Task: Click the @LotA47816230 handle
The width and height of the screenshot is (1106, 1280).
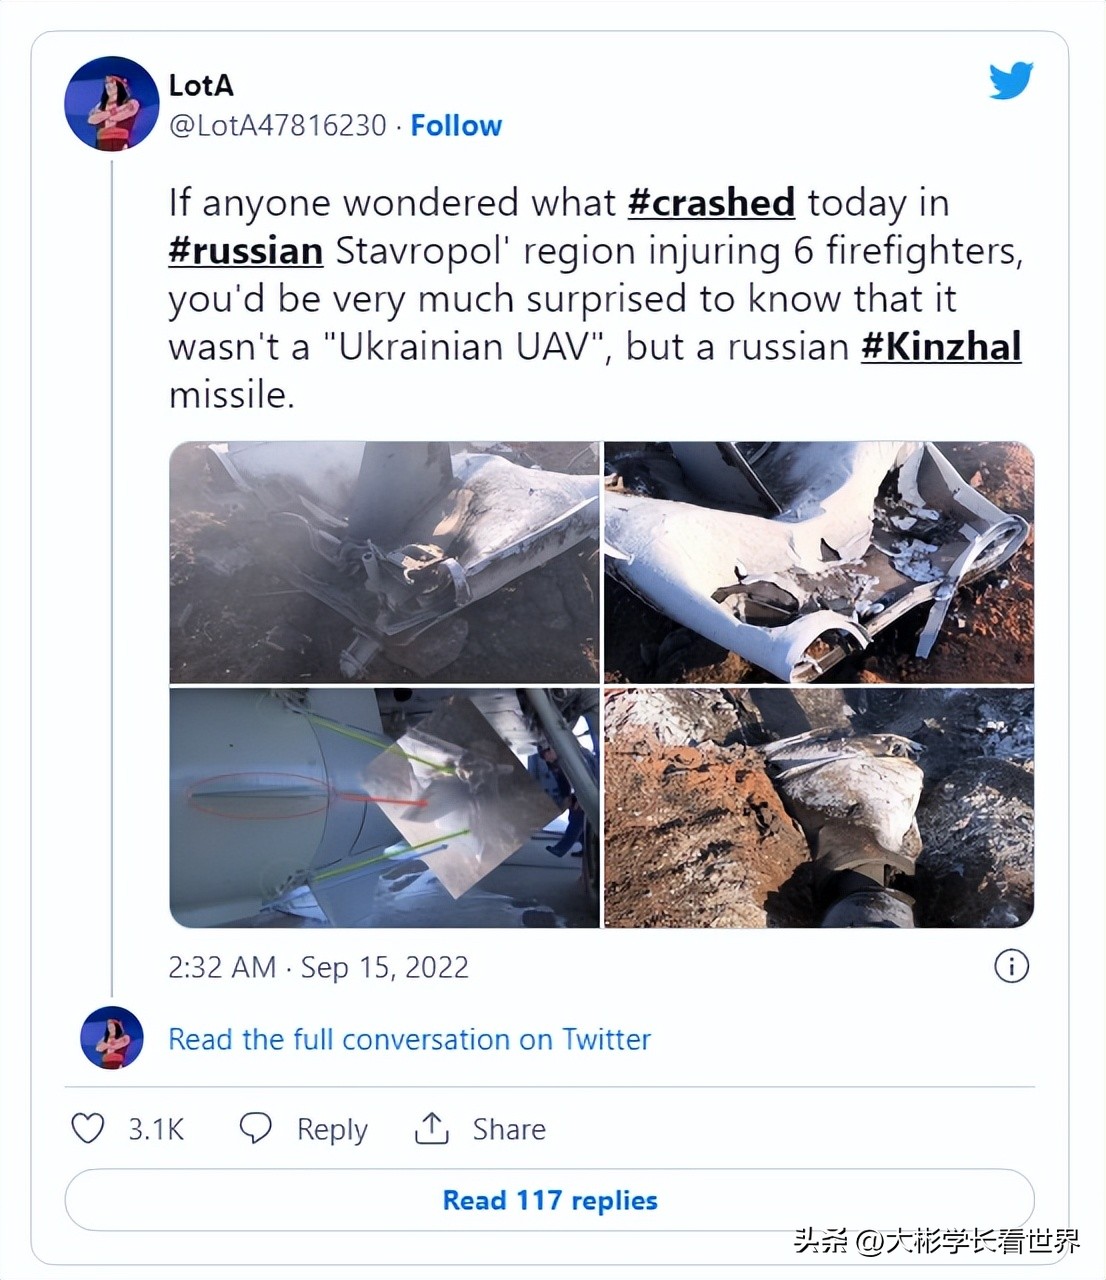Action: pyautogui.click(x=277, y=126)
